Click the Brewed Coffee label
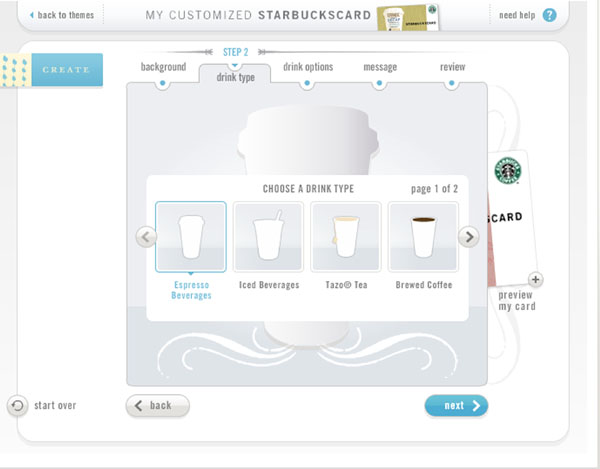This screenshot has width=600, height=469. pyautogui.click(x=424, y=285)
